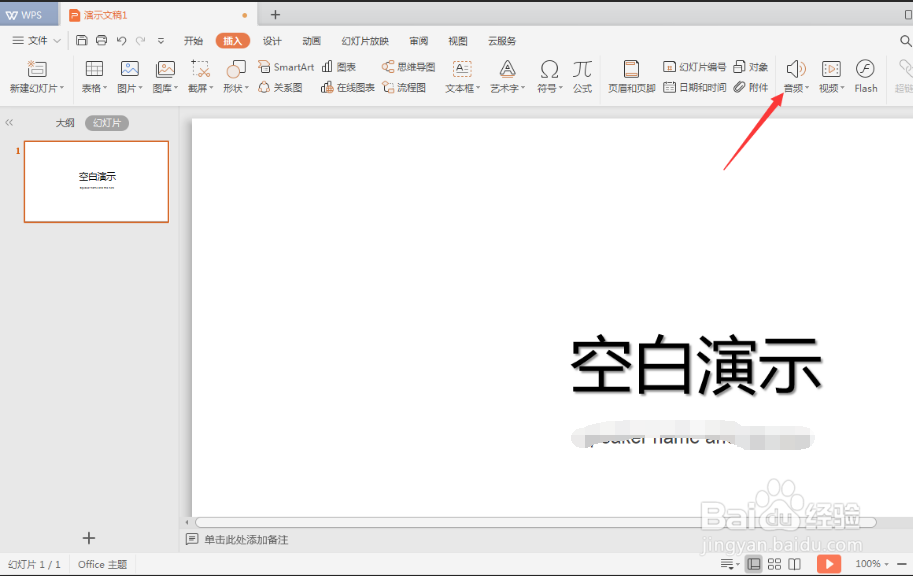Insert a Flash file
The height and width of the screenshot is (576, 913).
tap(866, 76)
